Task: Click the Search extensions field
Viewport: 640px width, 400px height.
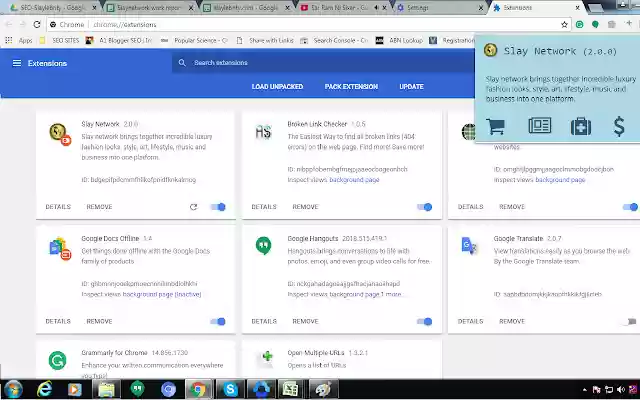Action: tap(322, 62)
